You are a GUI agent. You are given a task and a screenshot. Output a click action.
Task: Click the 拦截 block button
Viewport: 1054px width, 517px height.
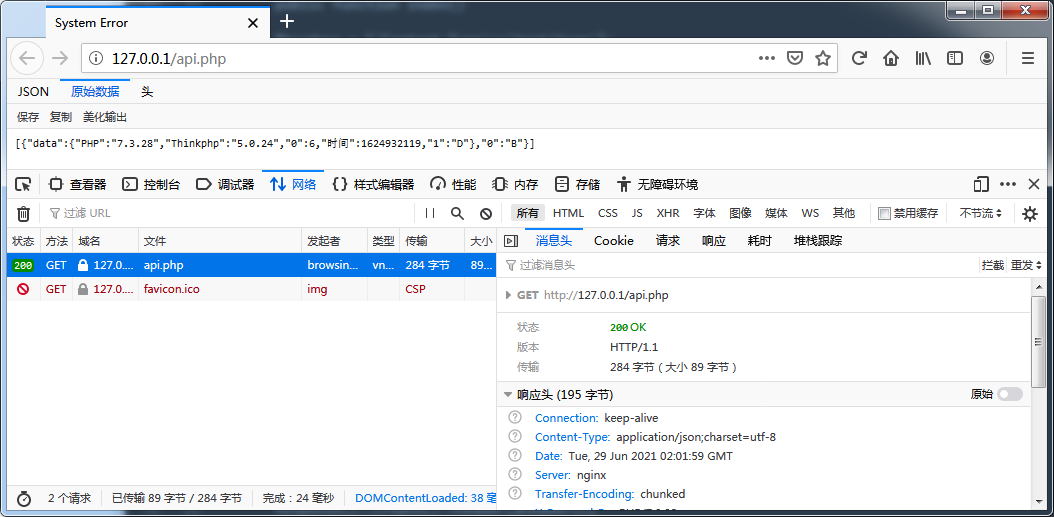pos(993,266)
